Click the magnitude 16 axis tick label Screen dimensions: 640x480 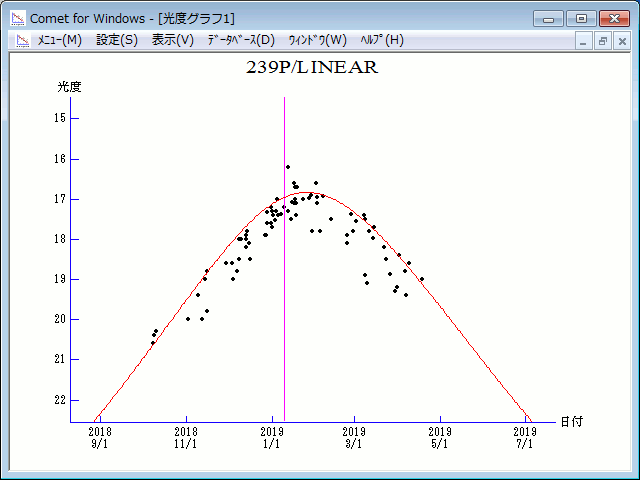point(60,159)
